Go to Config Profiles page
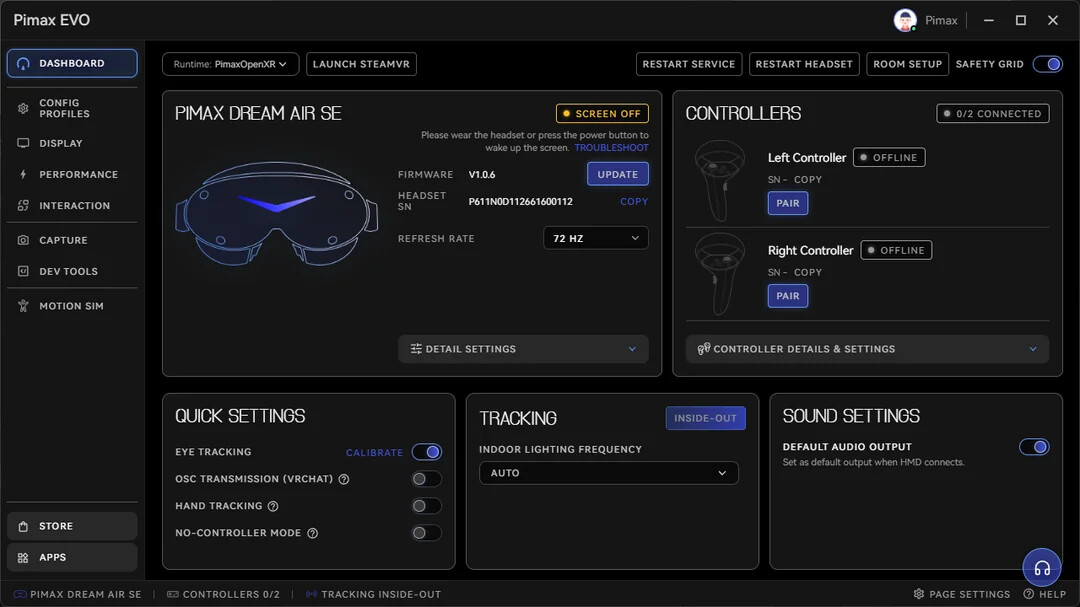Screen dimensions: 1080x607 click(72, 108)
